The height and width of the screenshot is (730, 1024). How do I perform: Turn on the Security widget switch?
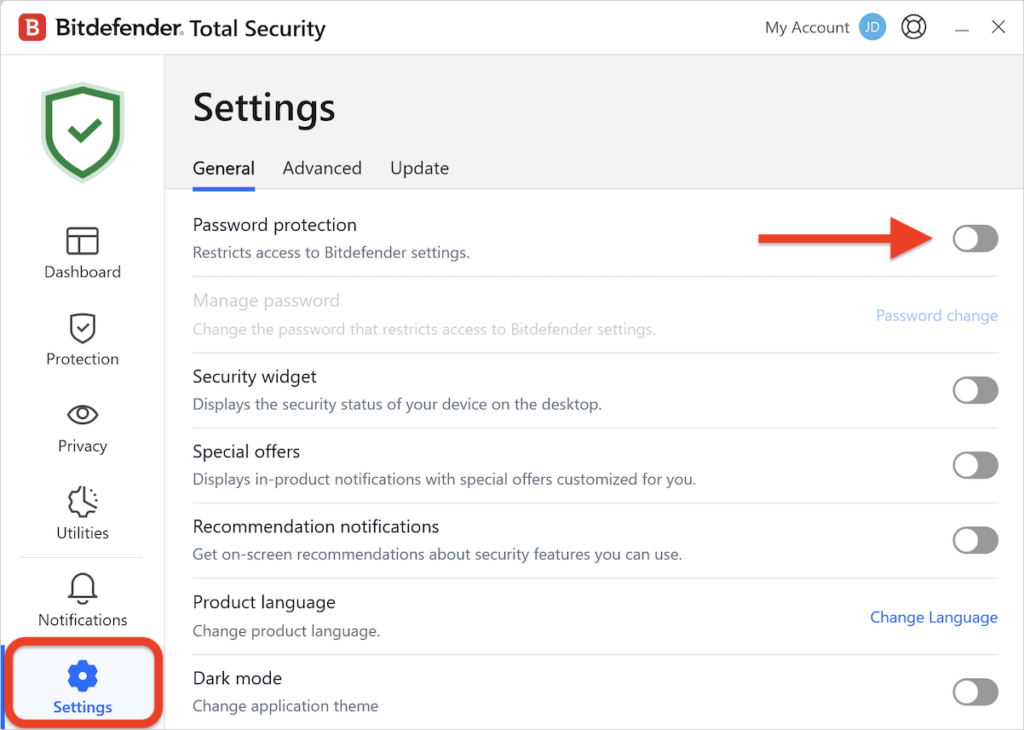975,390
